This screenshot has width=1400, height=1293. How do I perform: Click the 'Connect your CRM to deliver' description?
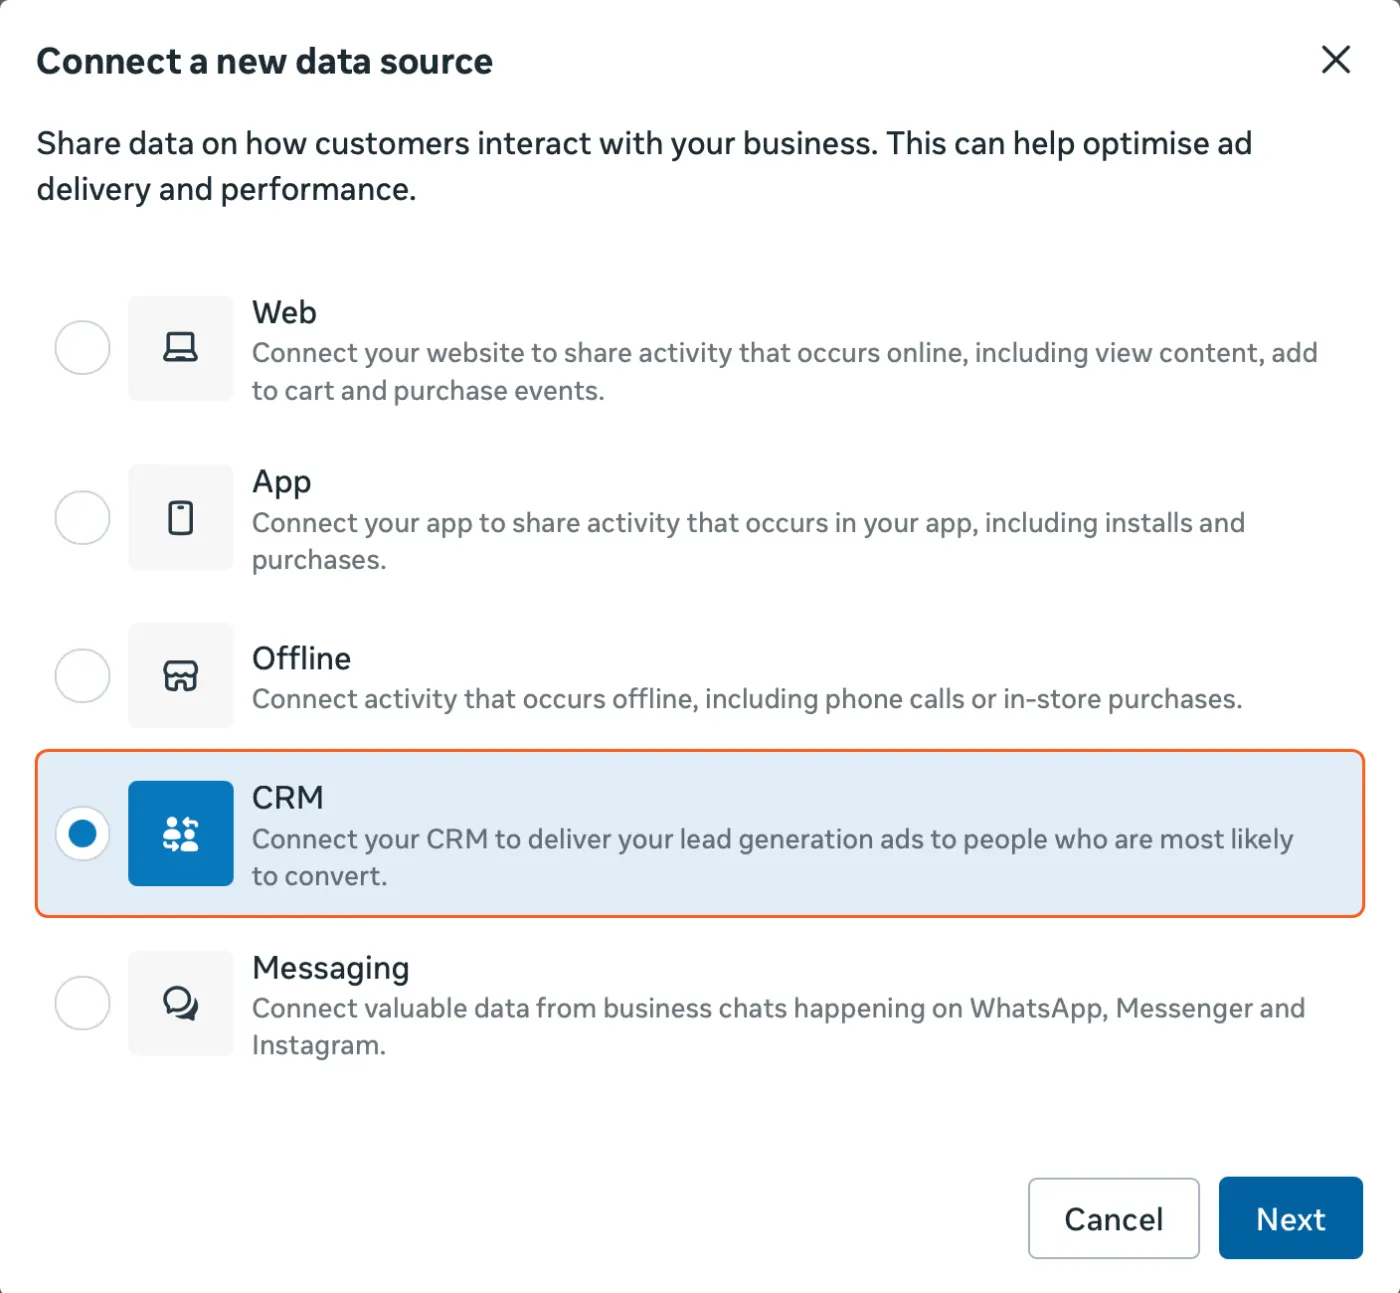(772, 858)
